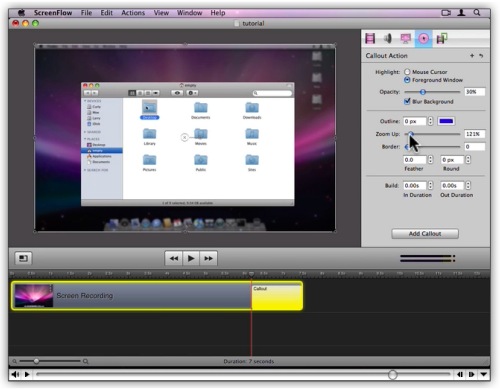Uncheck the Blur Background checkbox
The width and height of the screenshot is (500, 390).
(407, 101)
